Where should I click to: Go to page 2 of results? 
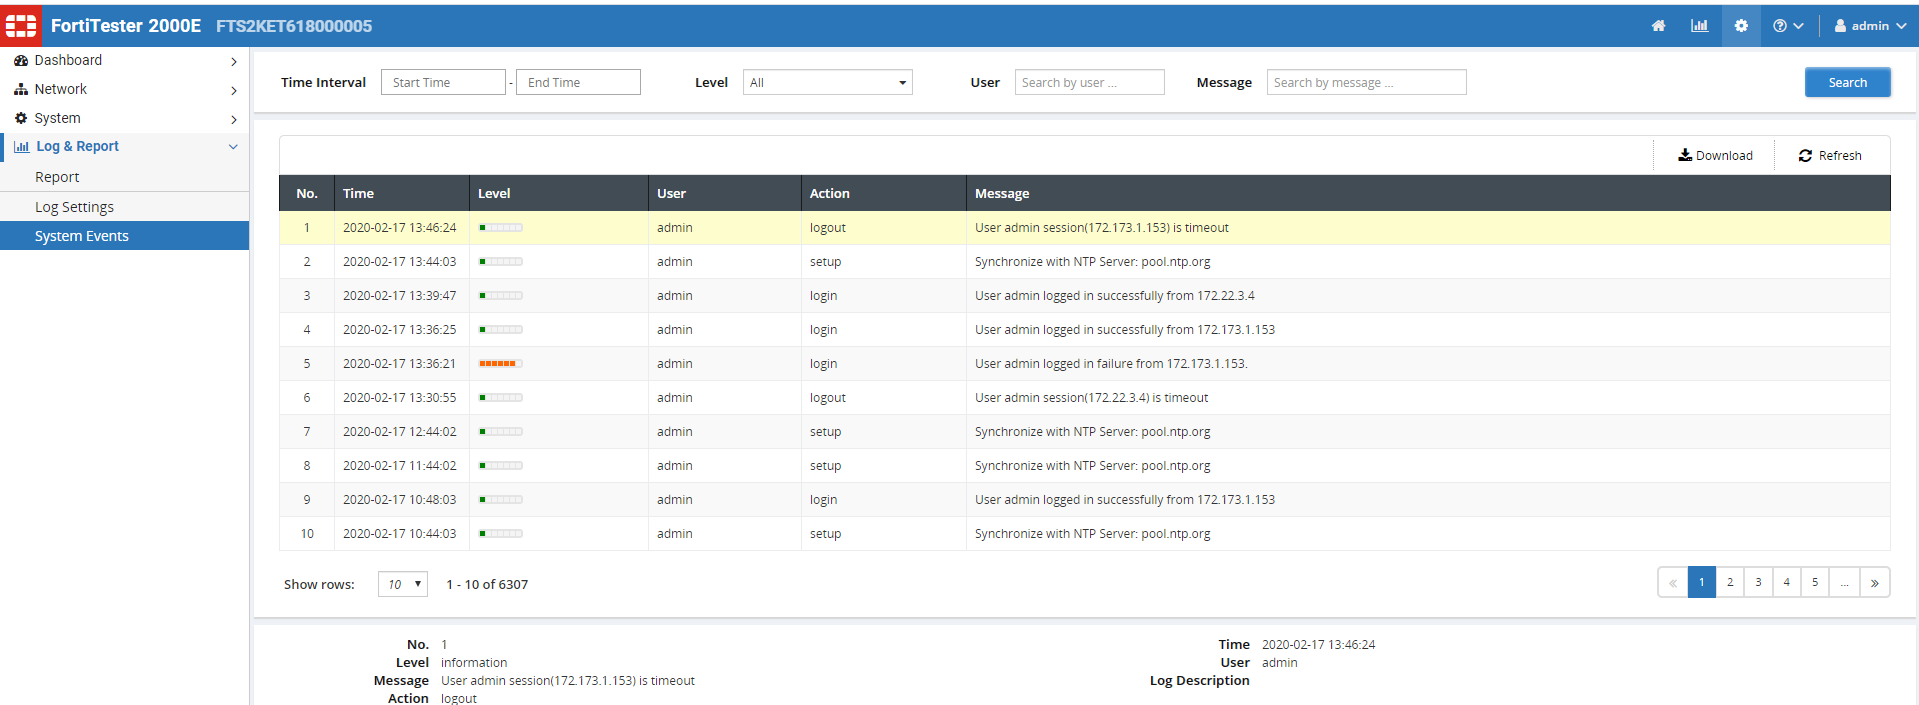(1730, 582)
